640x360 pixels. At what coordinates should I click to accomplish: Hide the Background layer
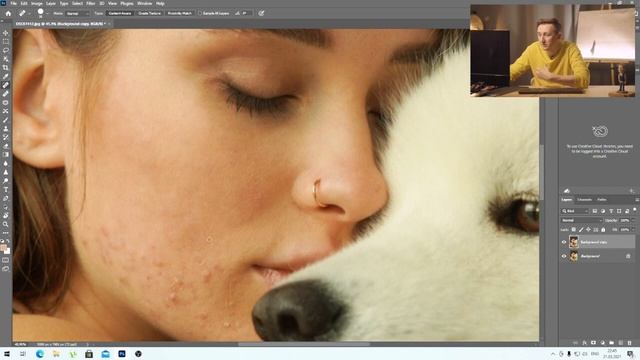point(564,256)
